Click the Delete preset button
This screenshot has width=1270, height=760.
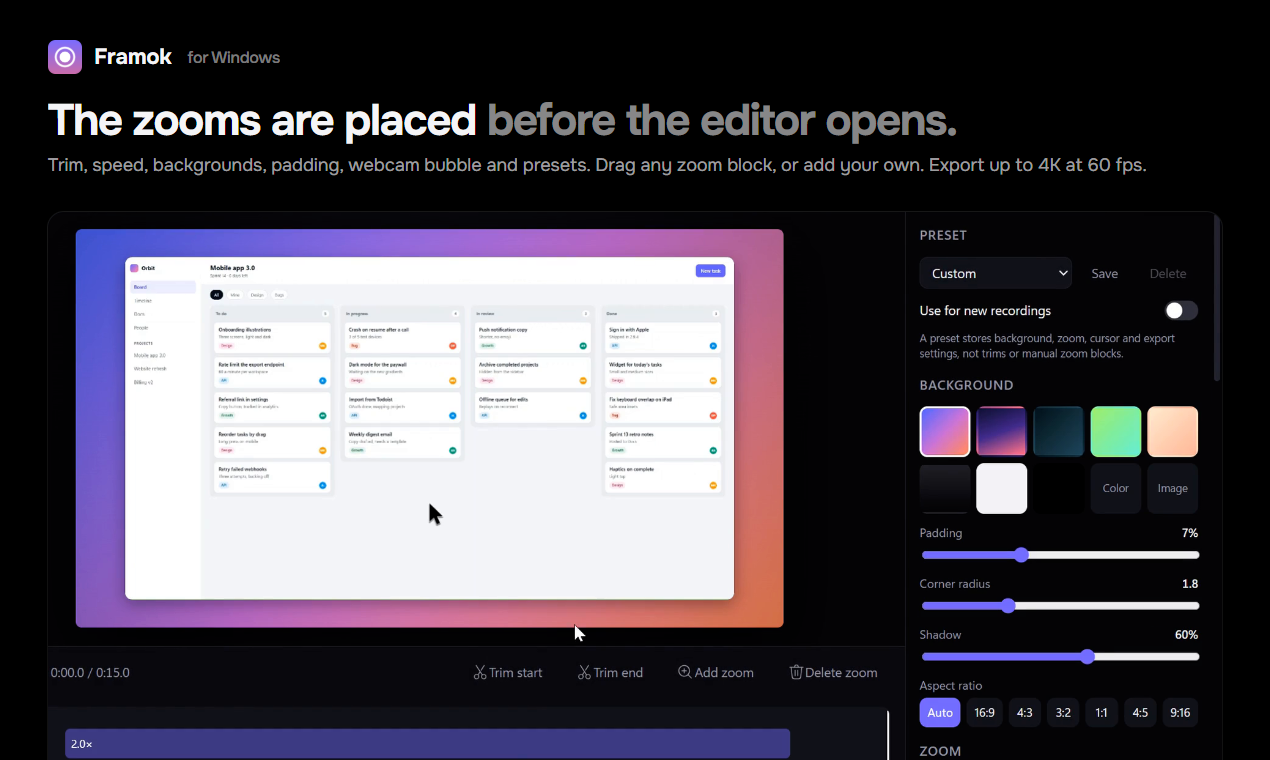tap(1168, 273)
